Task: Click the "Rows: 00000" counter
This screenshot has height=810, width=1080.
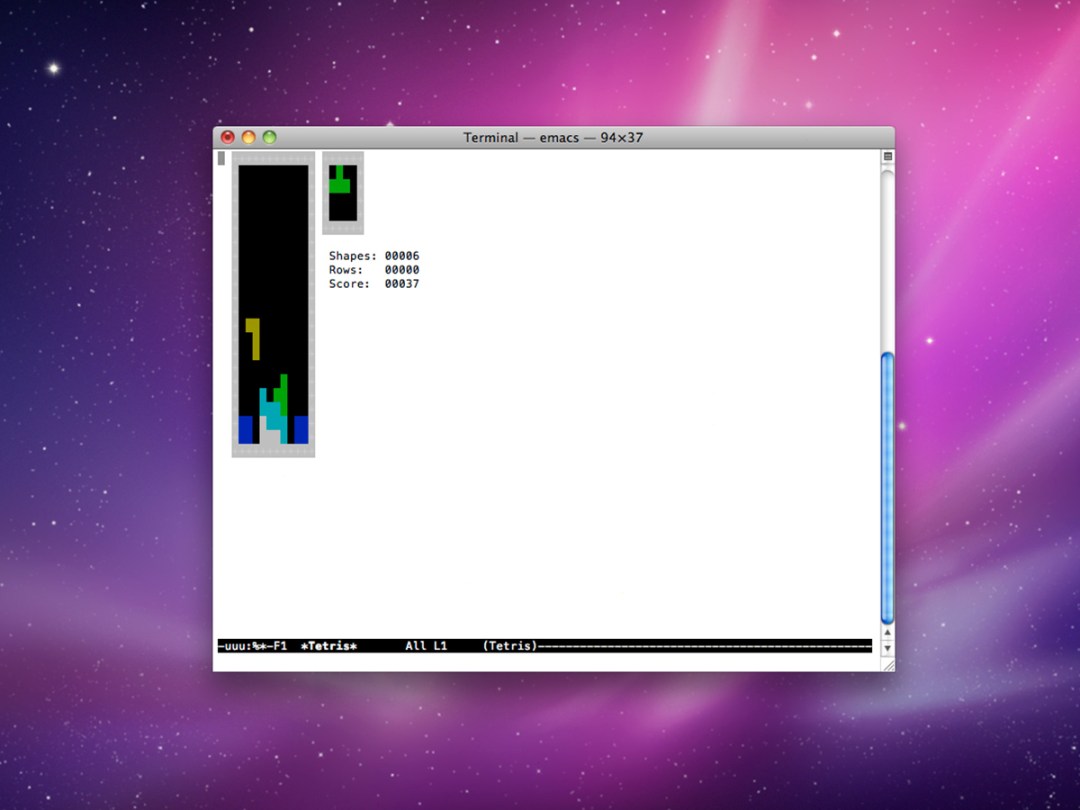Action: 374,269
